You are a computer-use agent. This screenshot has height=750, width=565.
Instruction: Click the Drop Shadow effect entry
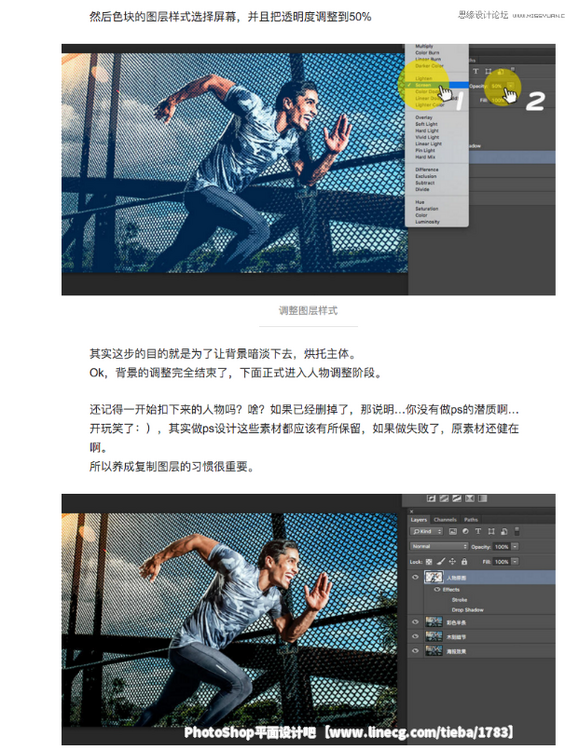pyautogui.click(x=467, y=610)
